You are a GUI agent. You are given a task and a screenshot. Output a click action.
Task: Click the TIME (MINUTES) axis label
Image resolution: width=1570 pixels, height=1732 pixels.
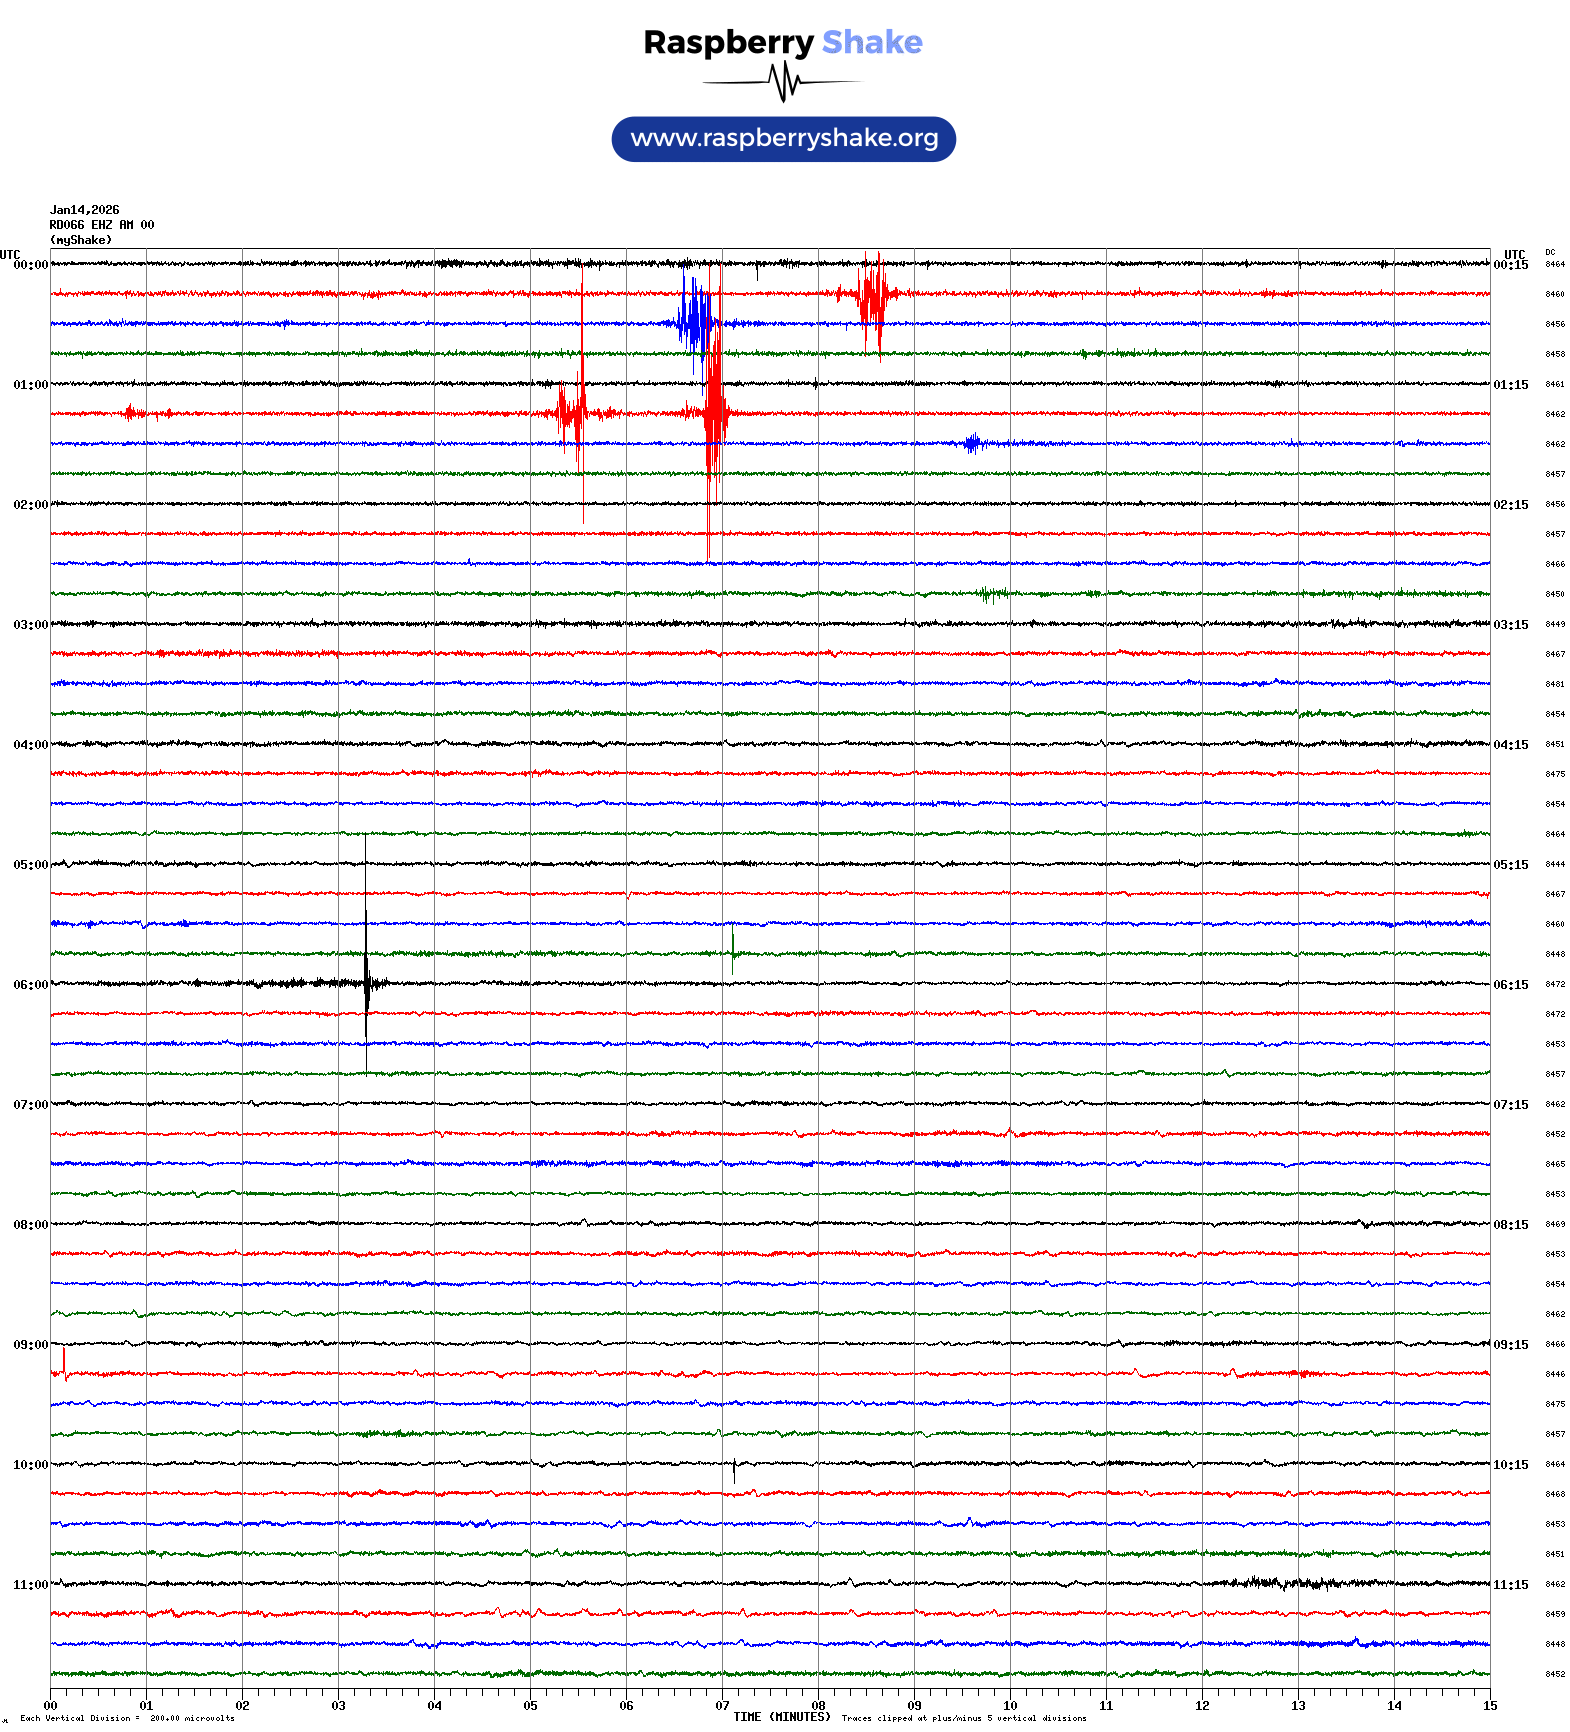coord(781,1717)
